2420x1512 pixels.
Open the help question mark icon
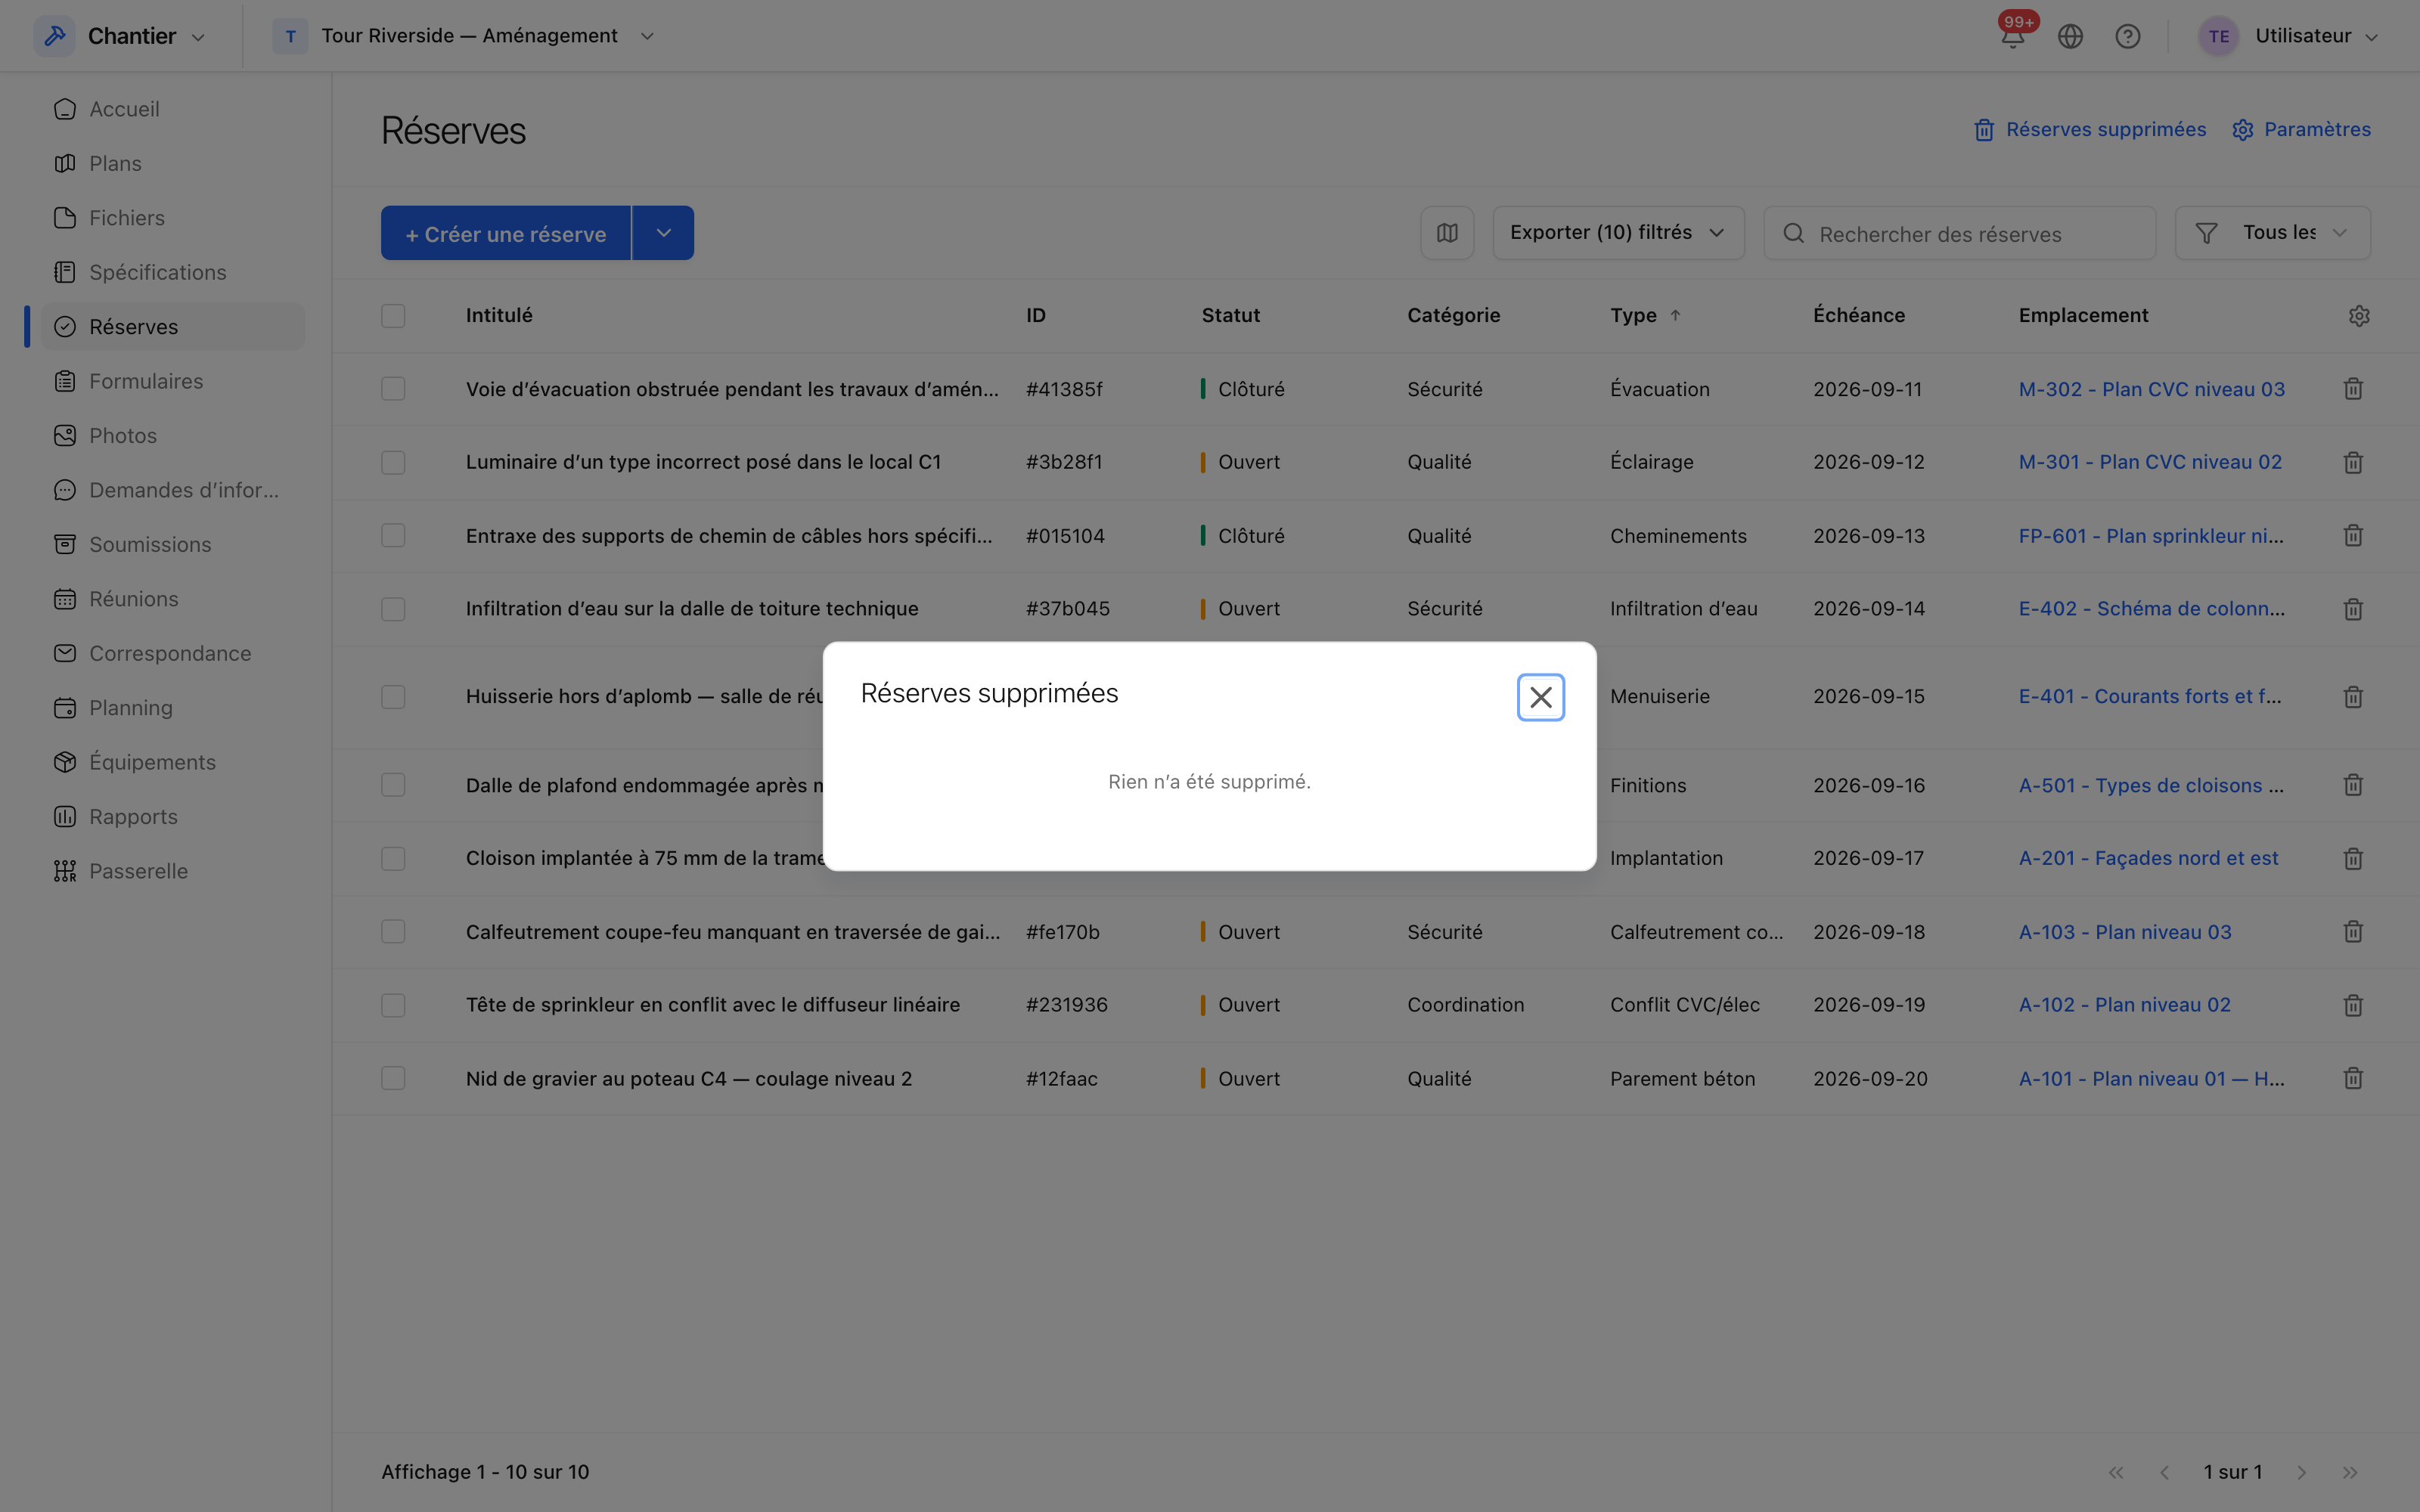click(x=2127, y=36)
